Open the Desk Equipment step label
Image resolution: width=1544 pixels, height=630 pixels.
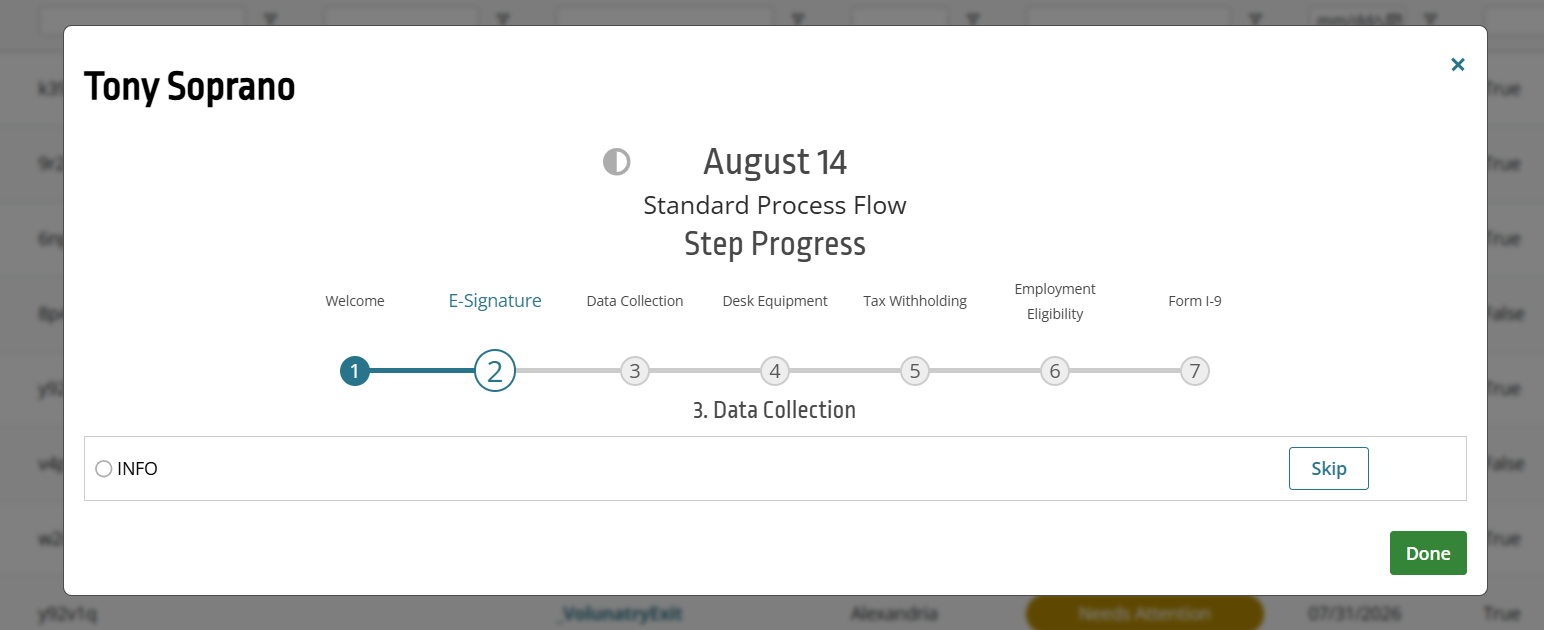775,301
